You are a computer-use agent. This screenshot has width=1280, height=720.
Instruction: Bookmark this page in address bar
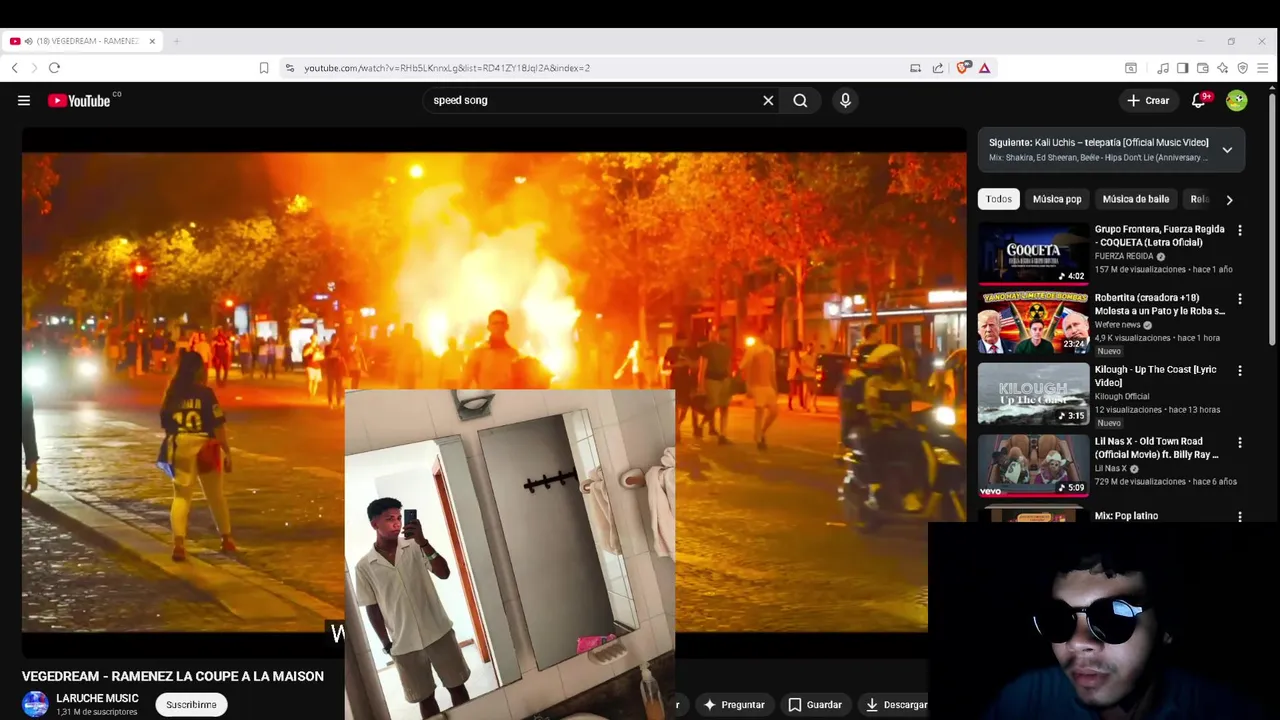tap(264, 68)
